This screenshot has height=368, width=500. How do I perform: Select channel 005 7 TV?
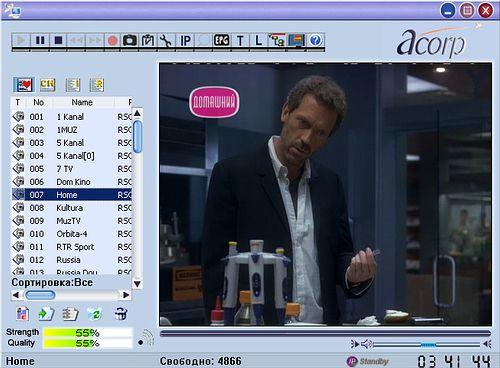tap(72, 169)
